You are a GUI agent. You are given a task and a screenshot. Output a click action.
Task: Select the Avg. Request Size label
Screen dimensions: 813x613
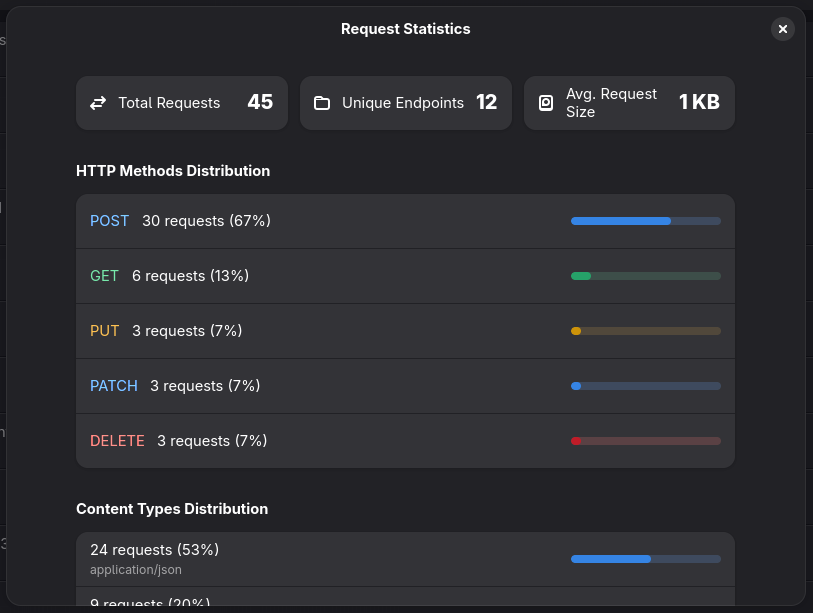611,103
